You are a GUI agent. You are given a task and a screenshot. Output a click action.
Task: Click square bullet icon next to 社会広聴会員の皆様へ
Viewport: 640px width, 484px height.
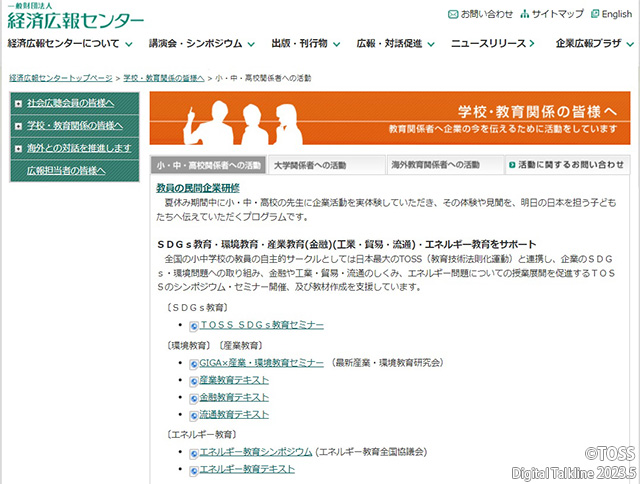point(18,103)
